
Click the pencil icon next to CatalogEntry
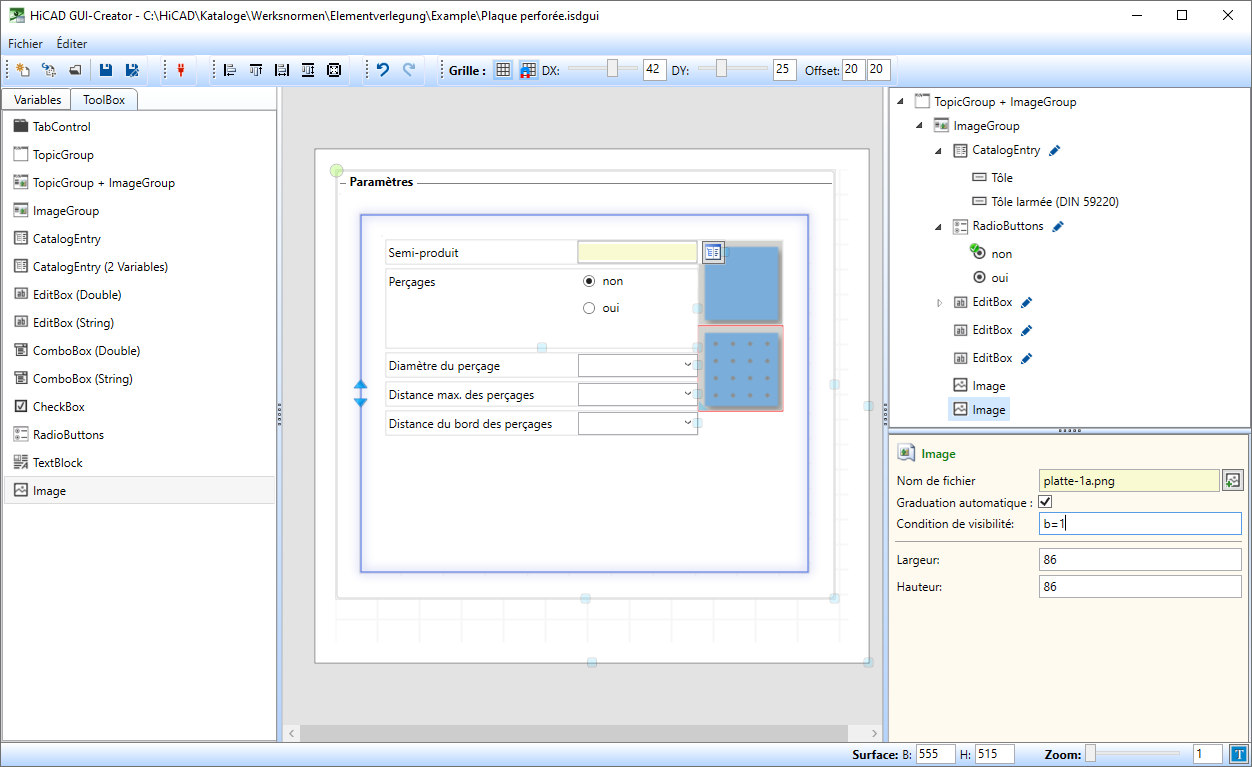[1055, 151]
